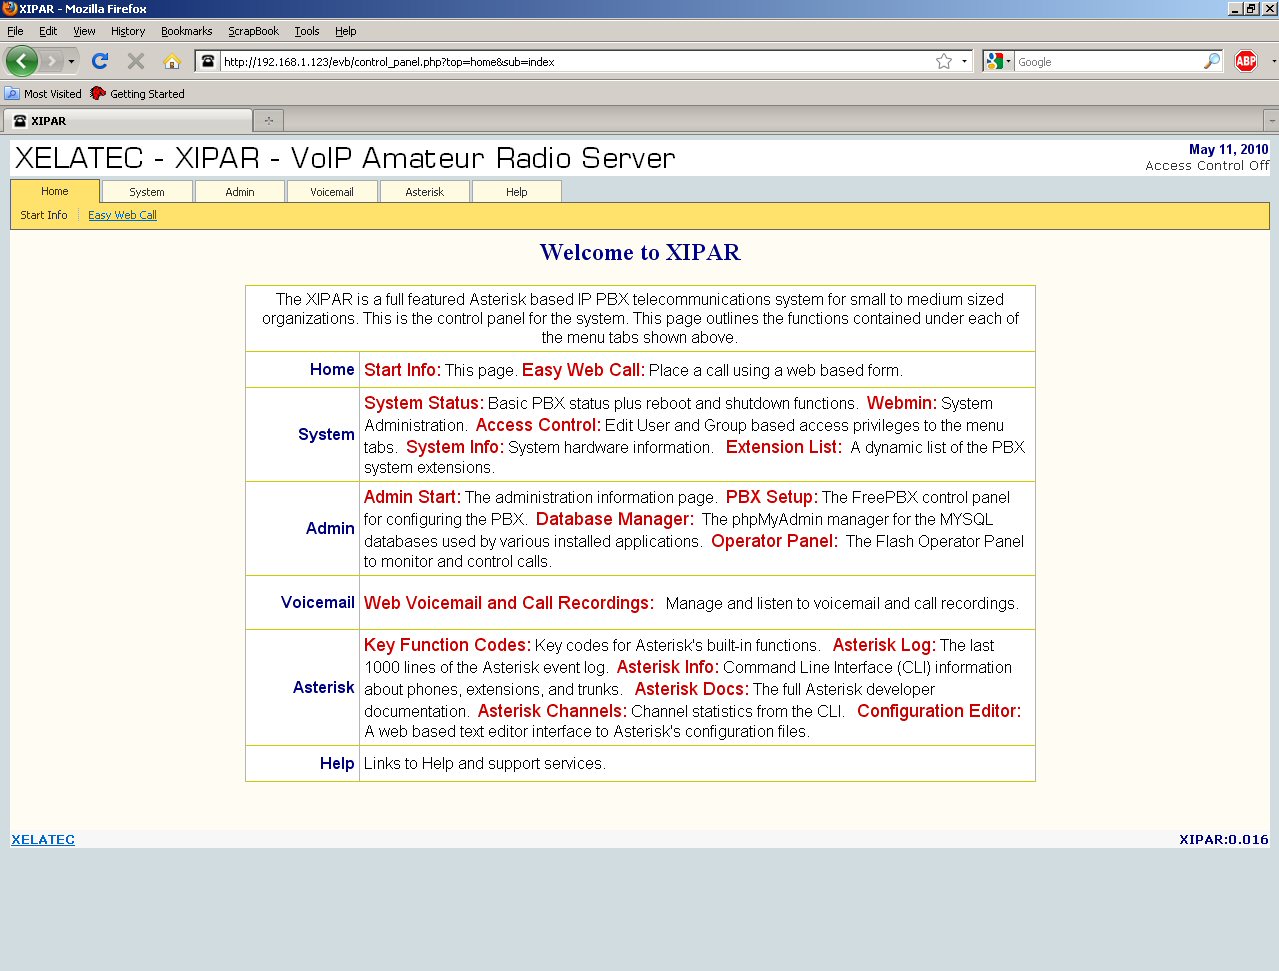The width and height of the screenshot is (1279, 971).
Task: Click the Stop loading X icon
Action: [x=136, y=61]
